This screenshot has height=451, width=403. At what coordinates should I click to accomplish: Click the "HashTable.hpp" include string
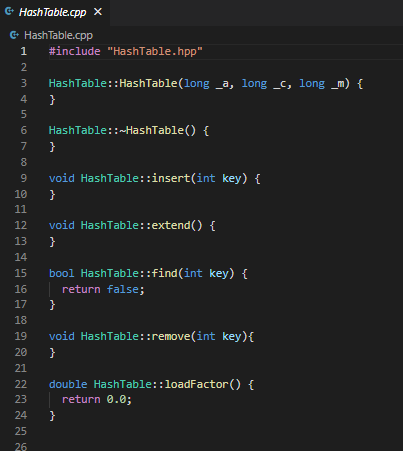(x=155, y=51)
